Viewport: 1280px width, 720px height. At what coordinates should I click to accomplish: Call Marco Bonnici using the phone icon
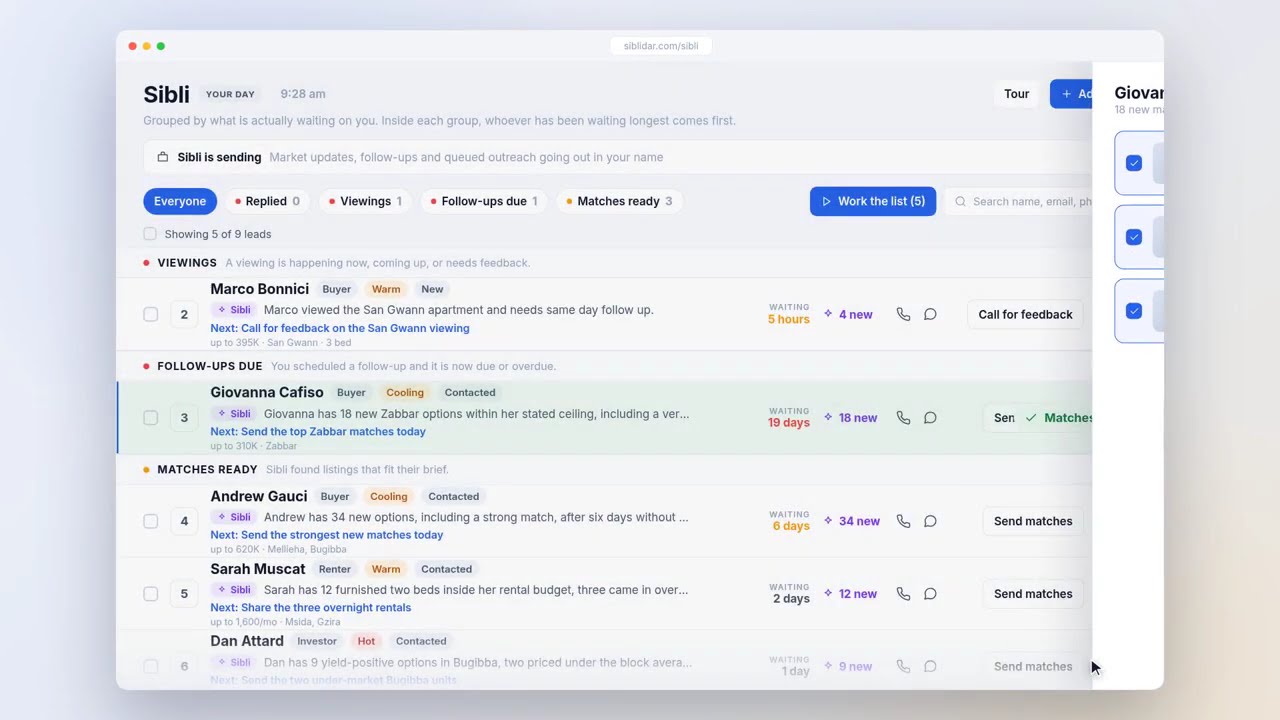[903, 314]
